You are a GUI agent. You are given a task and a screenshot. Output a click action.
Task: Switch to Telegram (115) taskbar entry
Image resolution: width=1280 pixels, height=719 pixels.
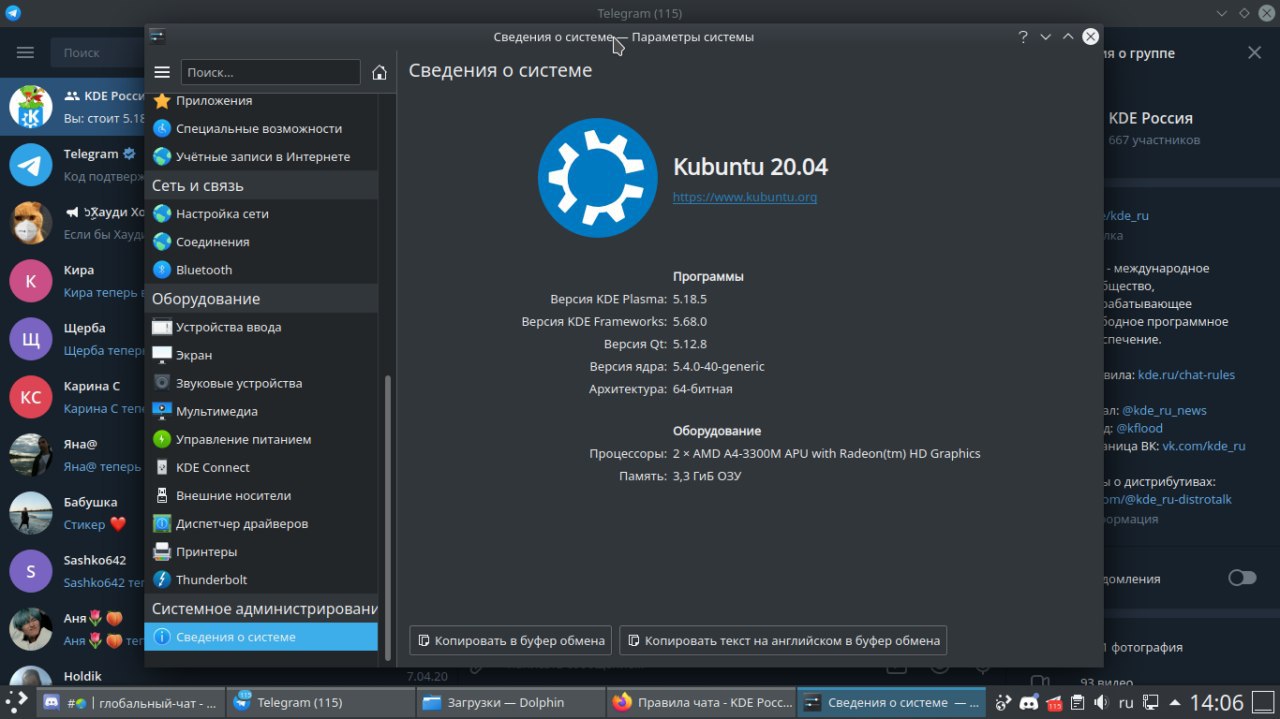click(x=319, y=703)
